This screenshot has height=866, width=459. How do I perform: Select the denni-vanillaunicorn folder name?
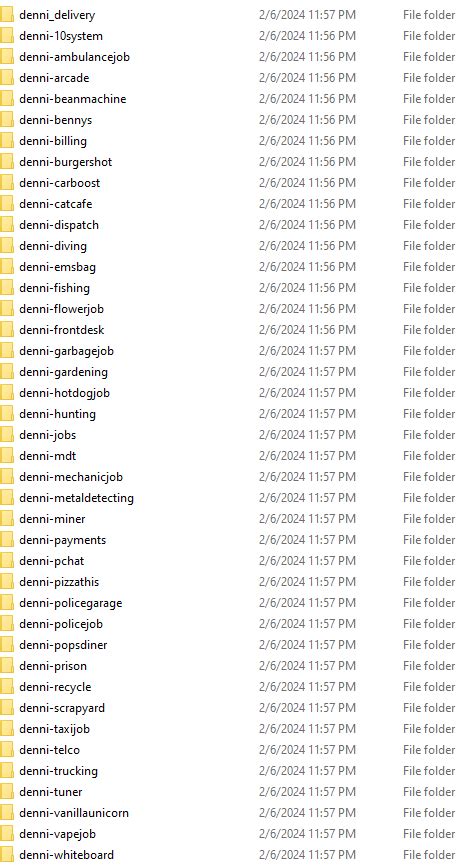pos(73,812)
